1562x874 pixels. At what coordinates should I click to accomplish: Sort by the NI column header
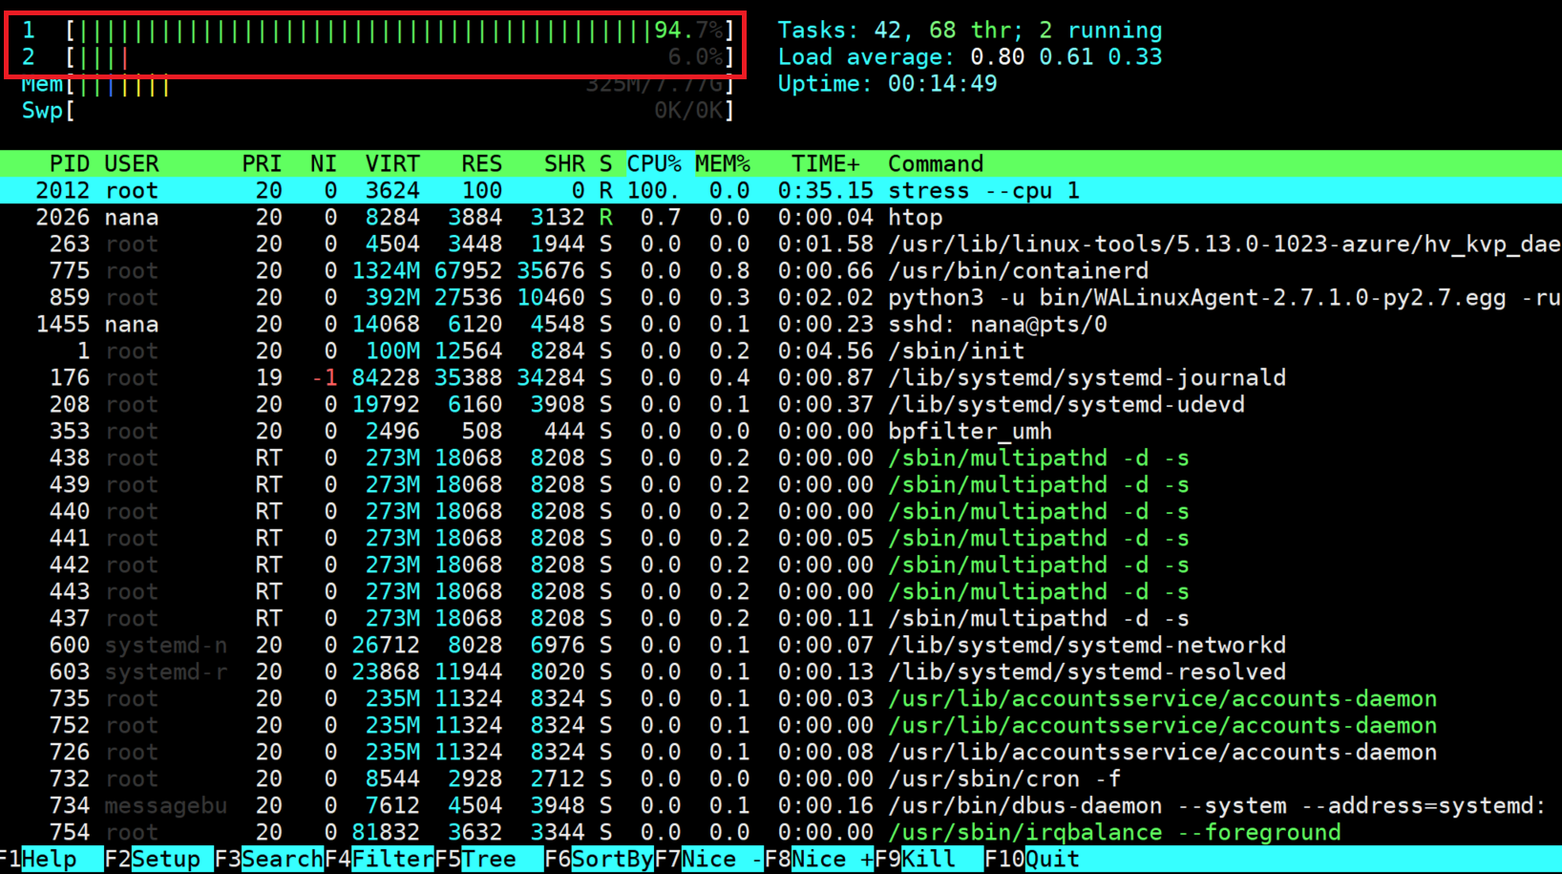(x=323, y=164)
